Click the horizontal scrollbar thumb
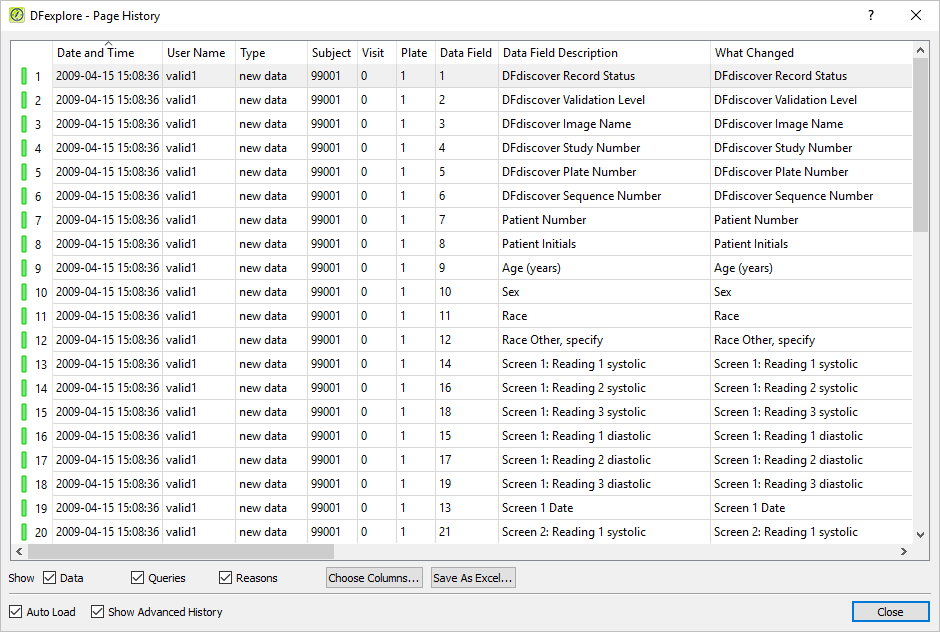Viewport: 940px width, 632px height. [x=180, y=551]
